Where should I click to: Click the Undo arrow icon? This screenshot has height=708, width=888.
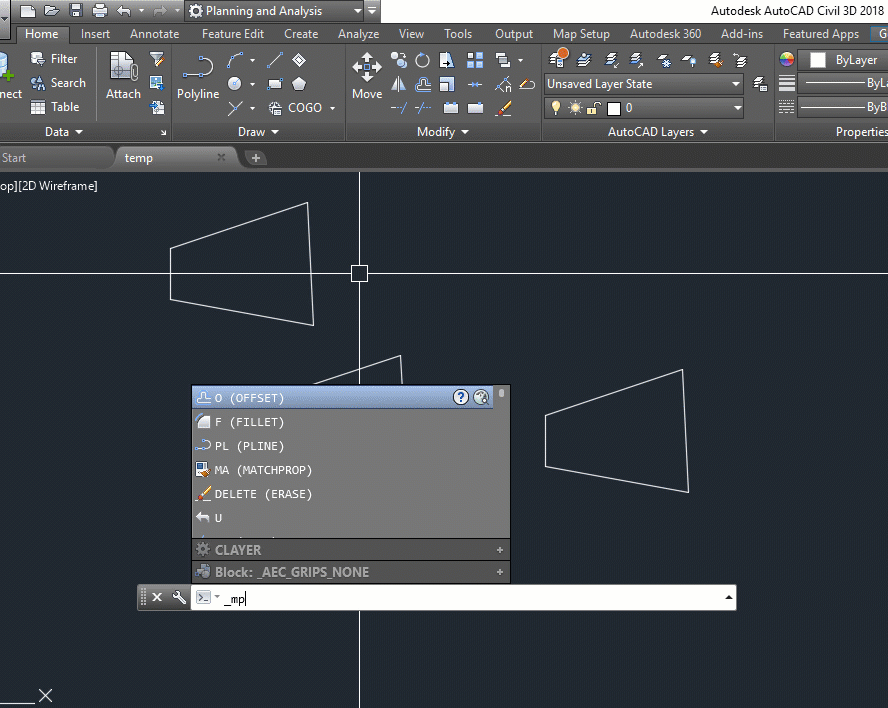pyautogui.click(x=123, y=11)
